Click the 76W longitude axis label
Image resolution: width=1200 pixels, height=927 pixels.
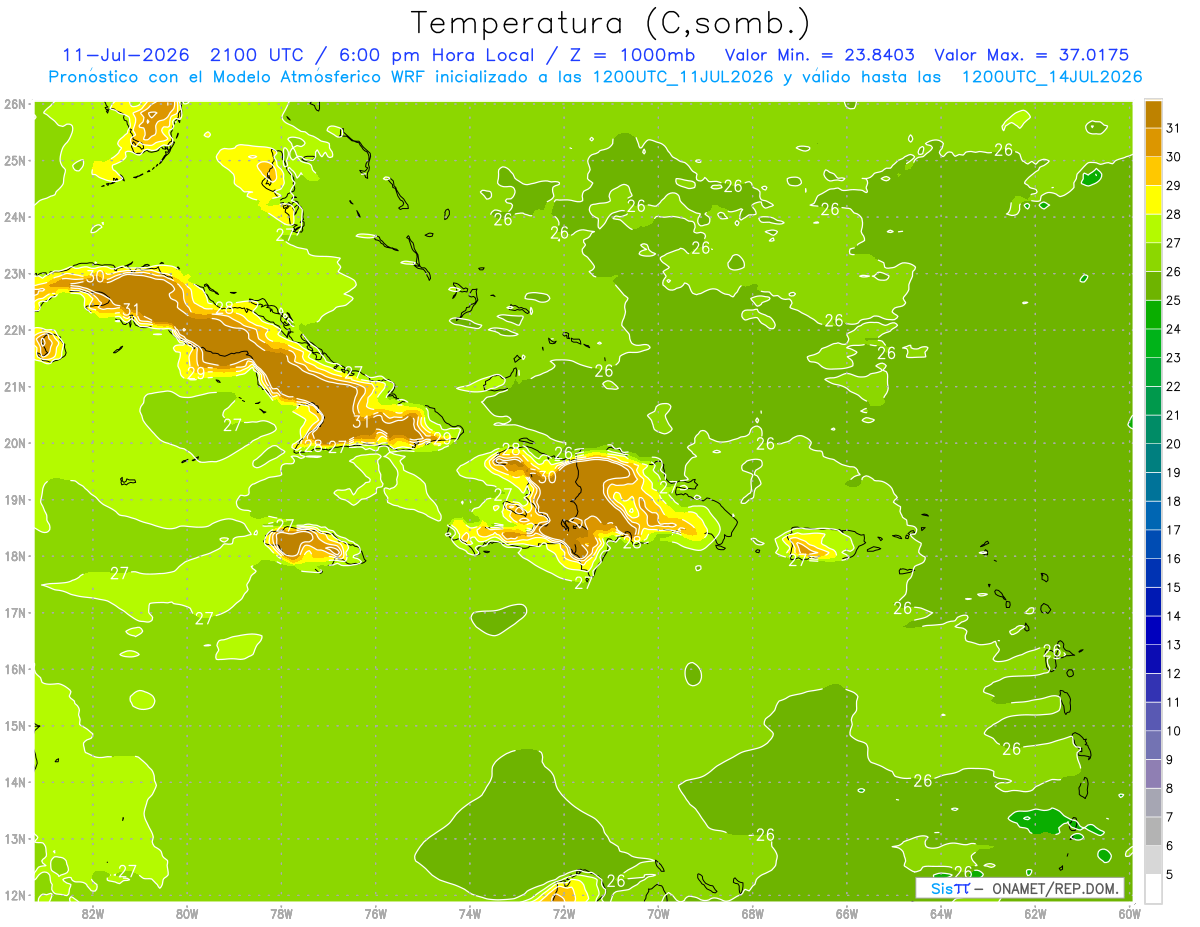[375, 913]
